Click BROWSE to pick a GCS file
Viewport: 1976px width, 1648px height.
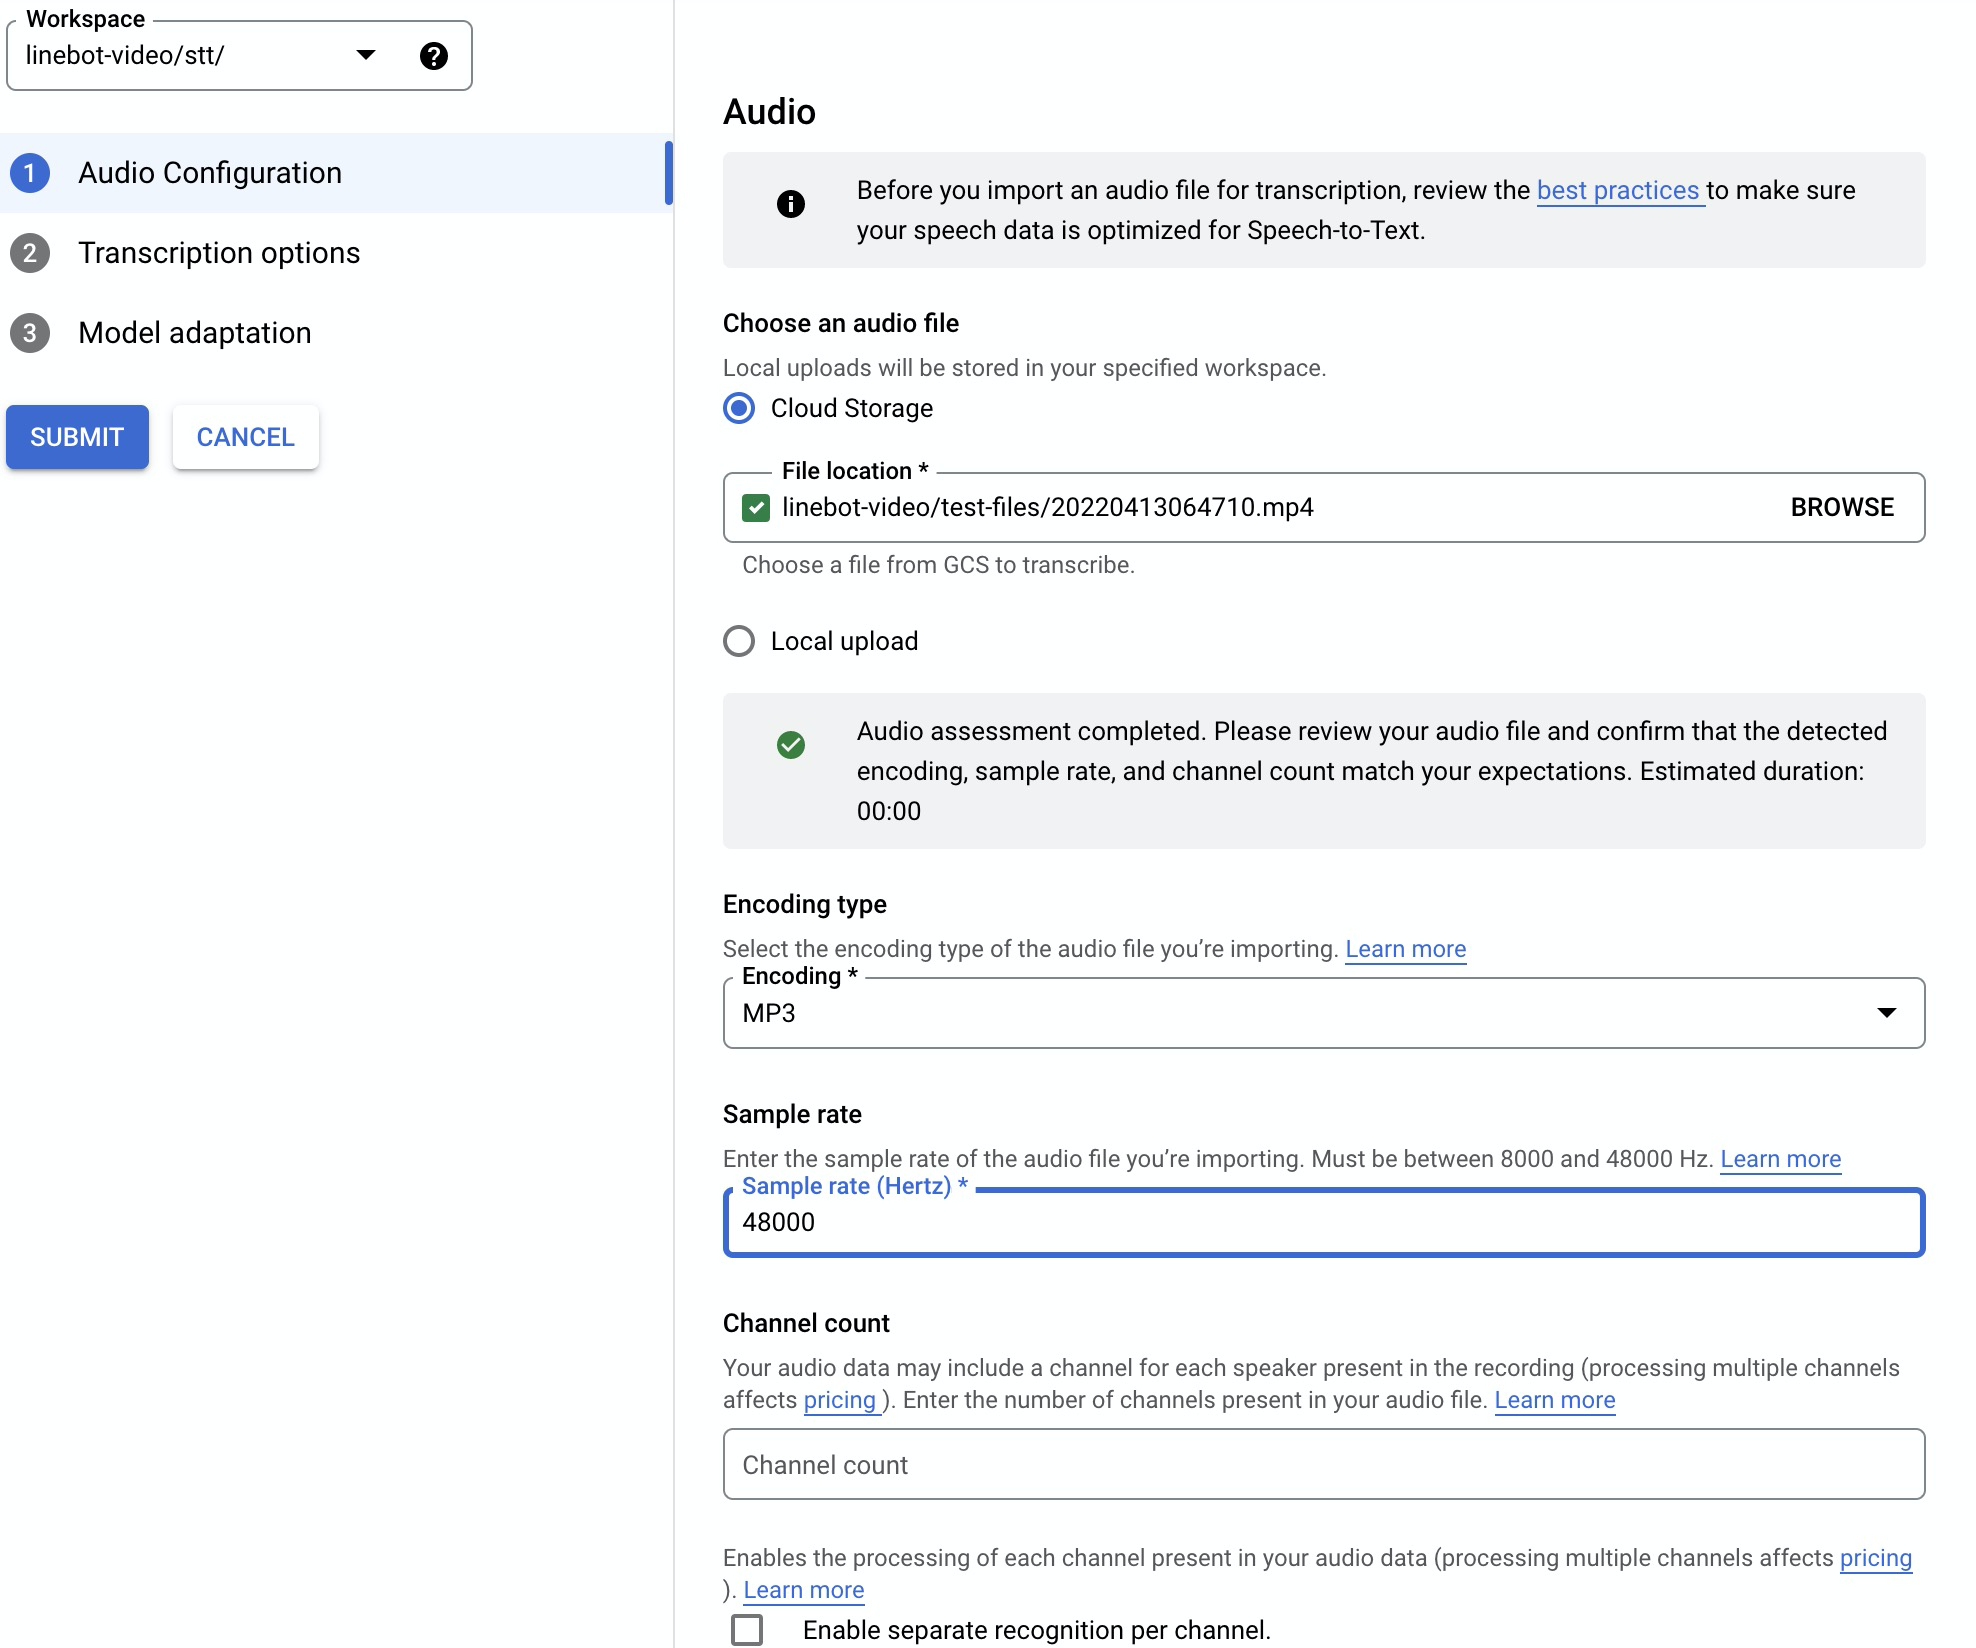coord(1842,508)
